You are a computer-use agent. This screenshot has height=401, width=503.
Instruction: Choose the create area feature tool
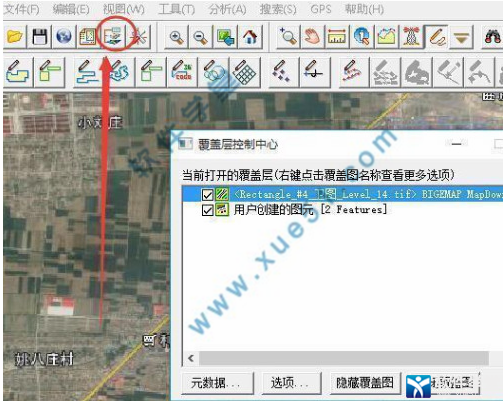pos(18,72)
